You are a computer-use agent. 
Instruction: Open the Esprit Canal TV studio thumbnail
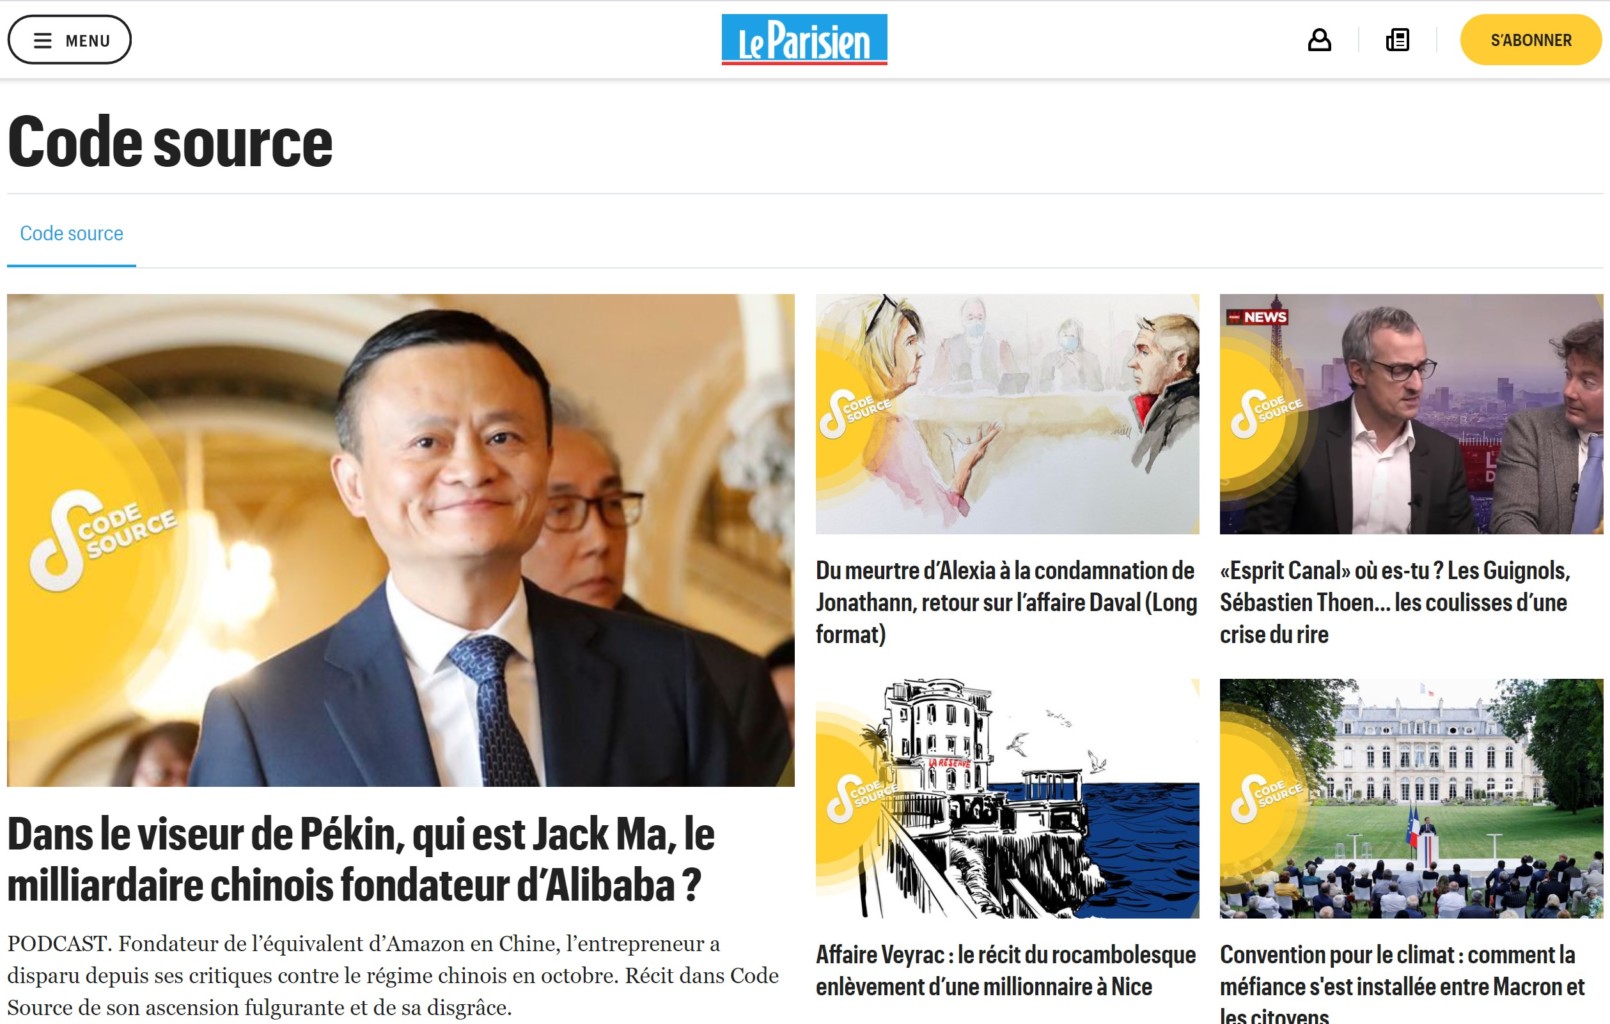point(1411,414)
